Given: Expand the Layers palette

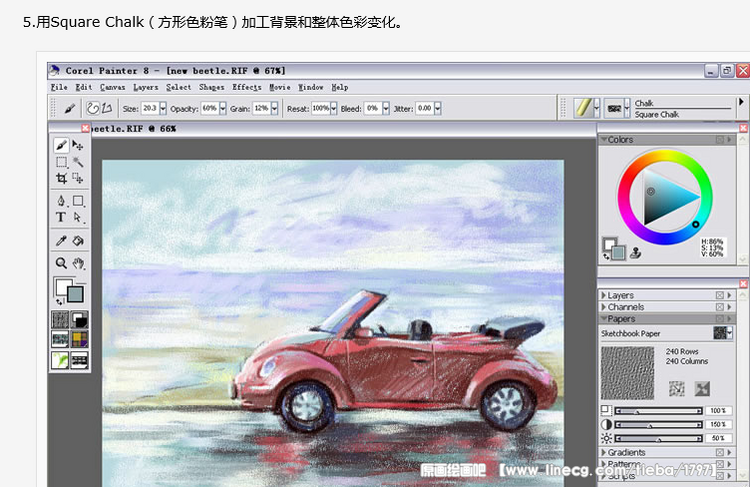Looking at the screenshot, I should coord(604,295).
